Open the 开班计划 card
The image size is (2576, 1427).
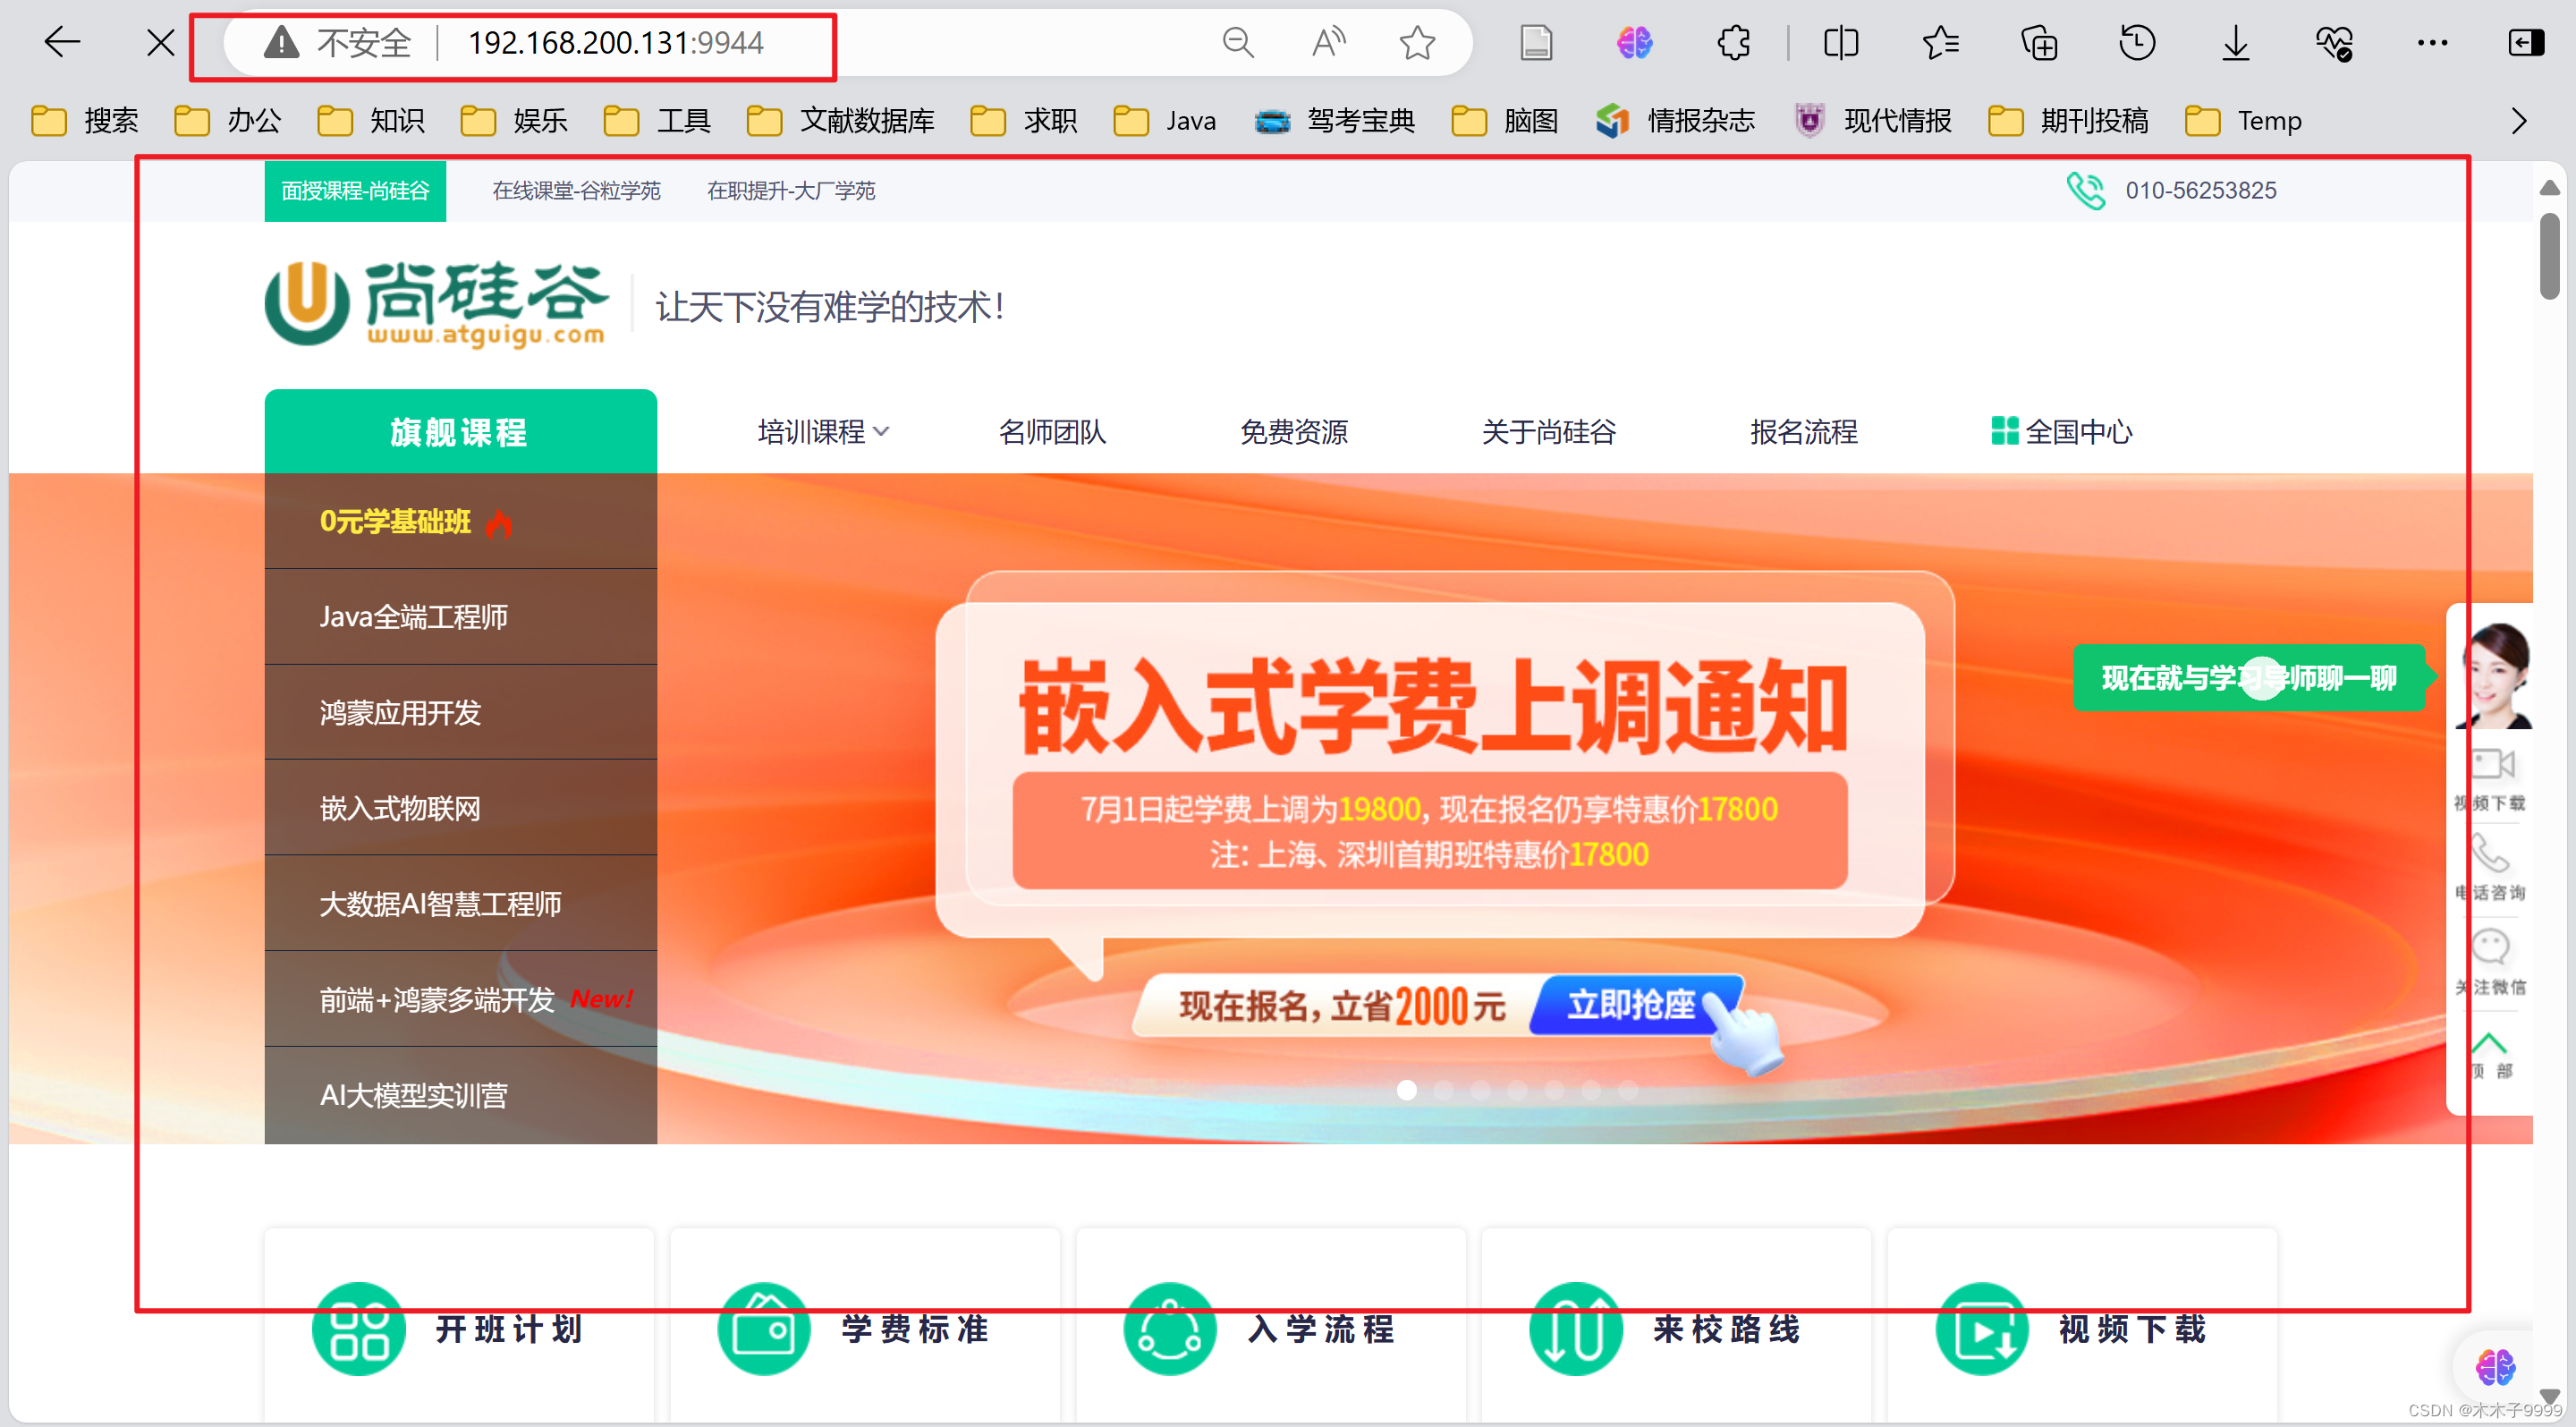460,1328
